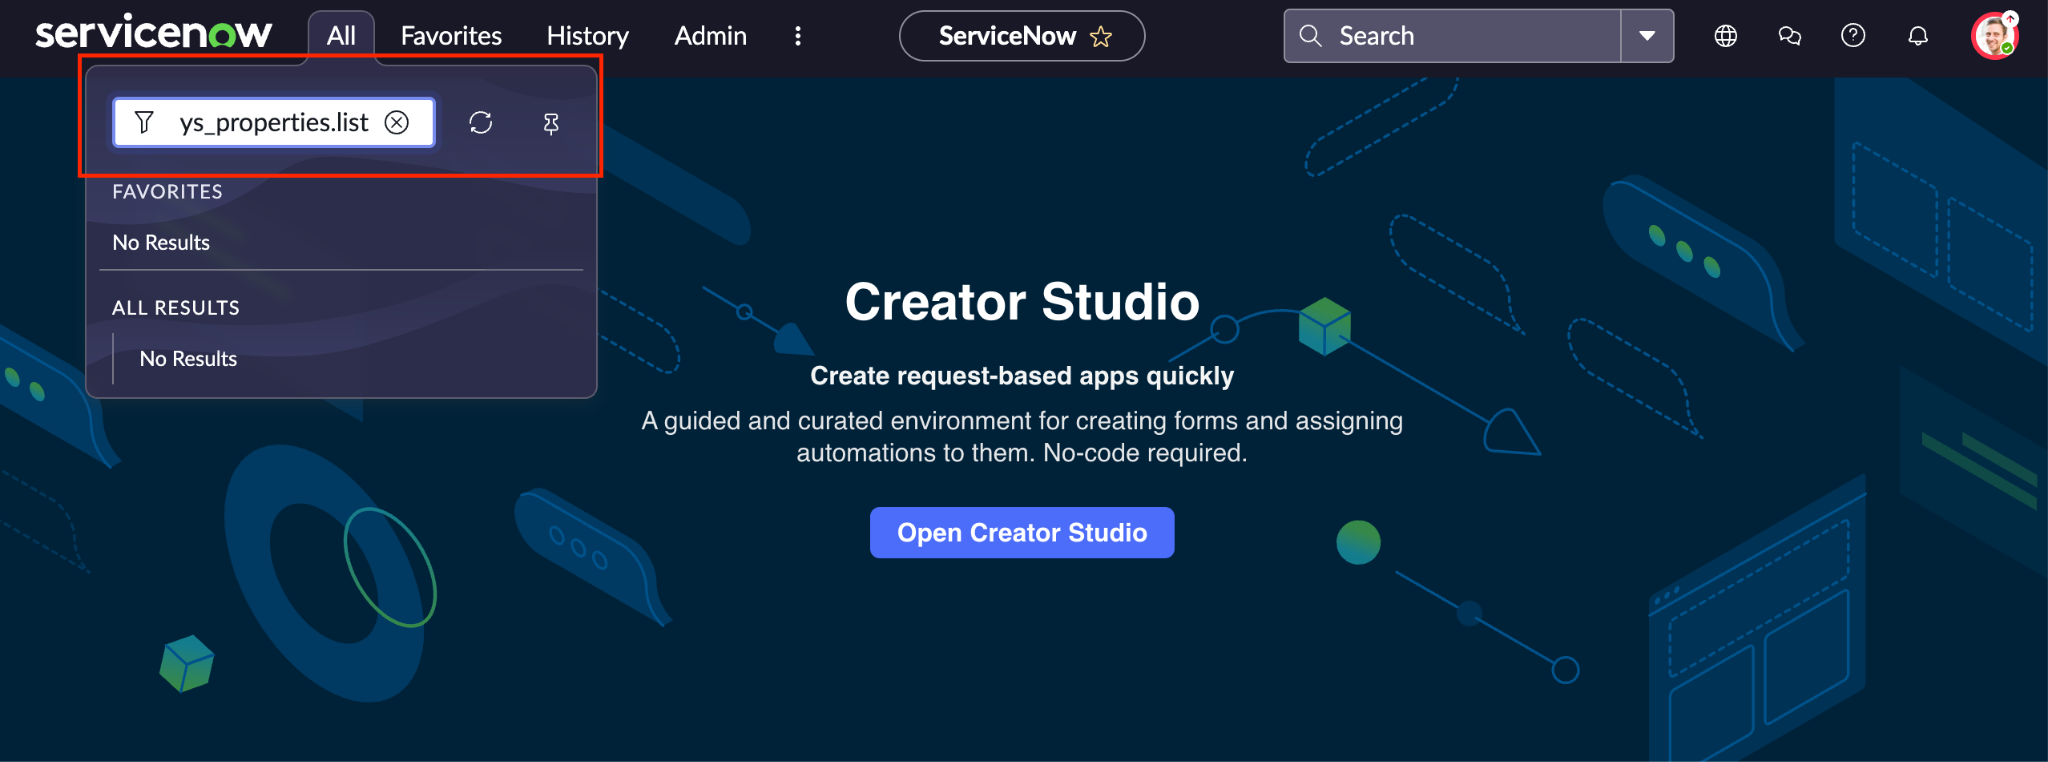Click the ServiceNow page title pill
Viewport: 2048px width, 762px height.
[1006, 36]
